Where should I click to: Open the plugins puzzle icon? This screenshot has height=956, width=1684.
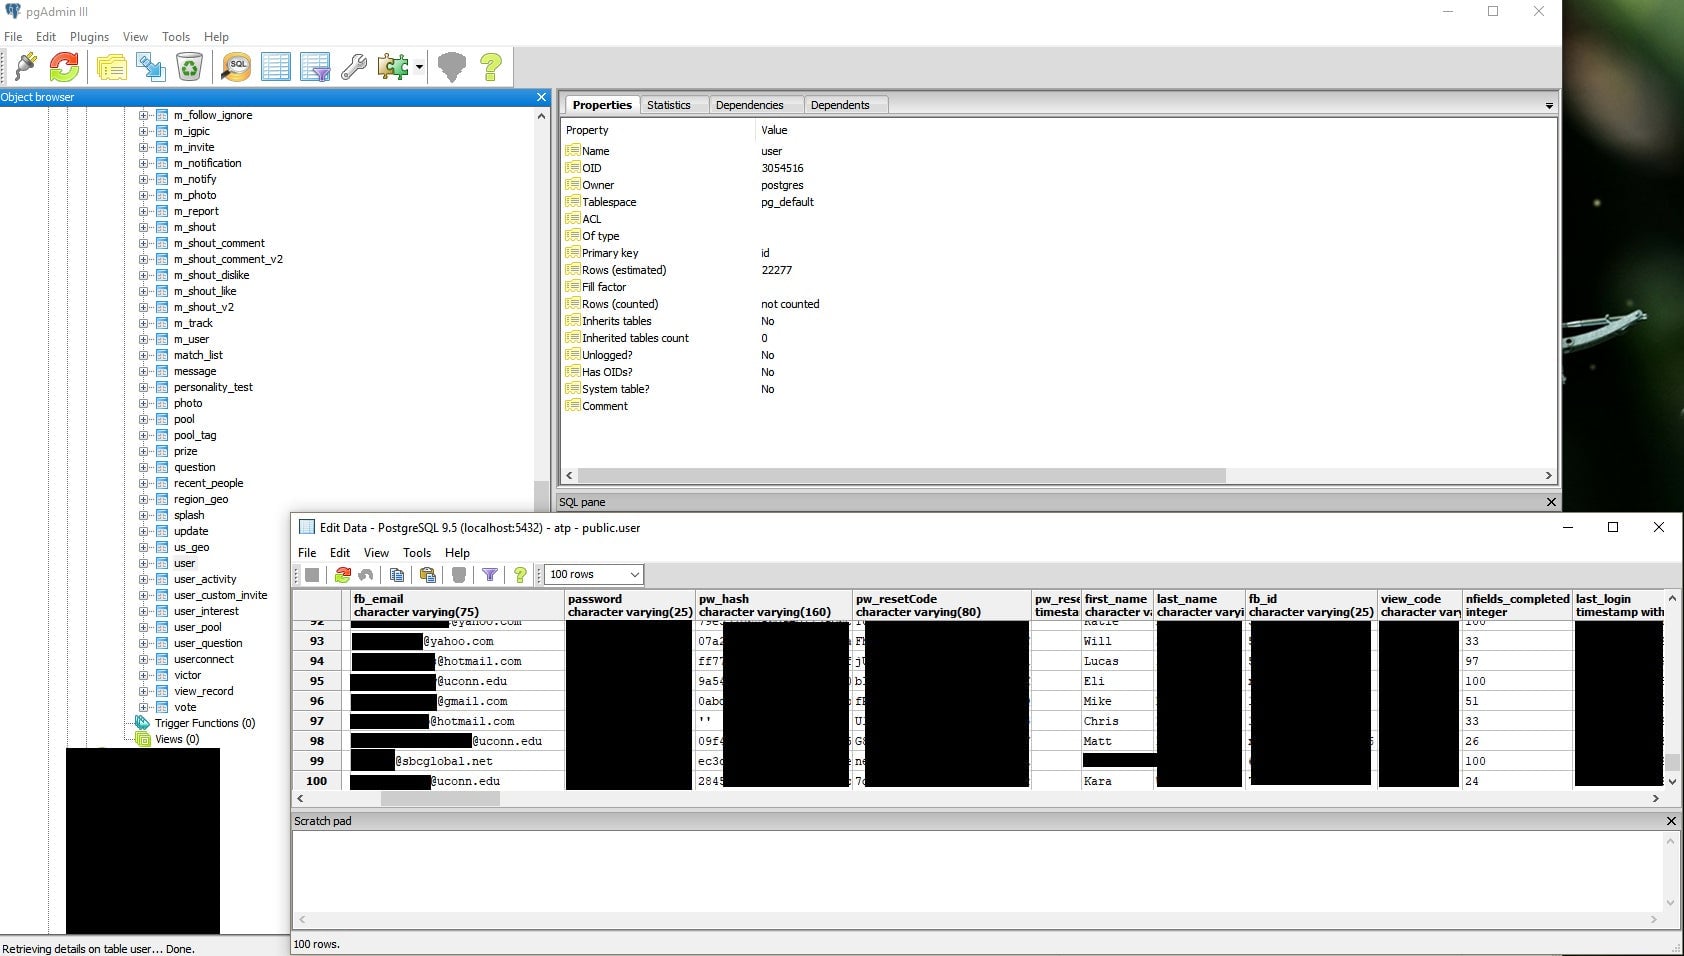coord(391,67)
